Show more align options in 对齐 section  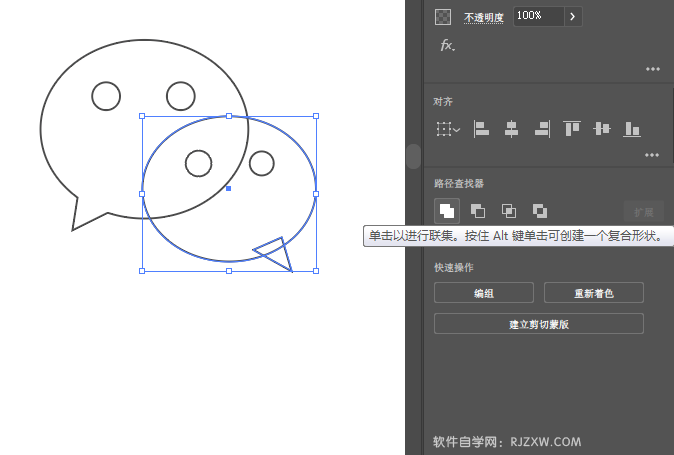[x=652, y=155]
